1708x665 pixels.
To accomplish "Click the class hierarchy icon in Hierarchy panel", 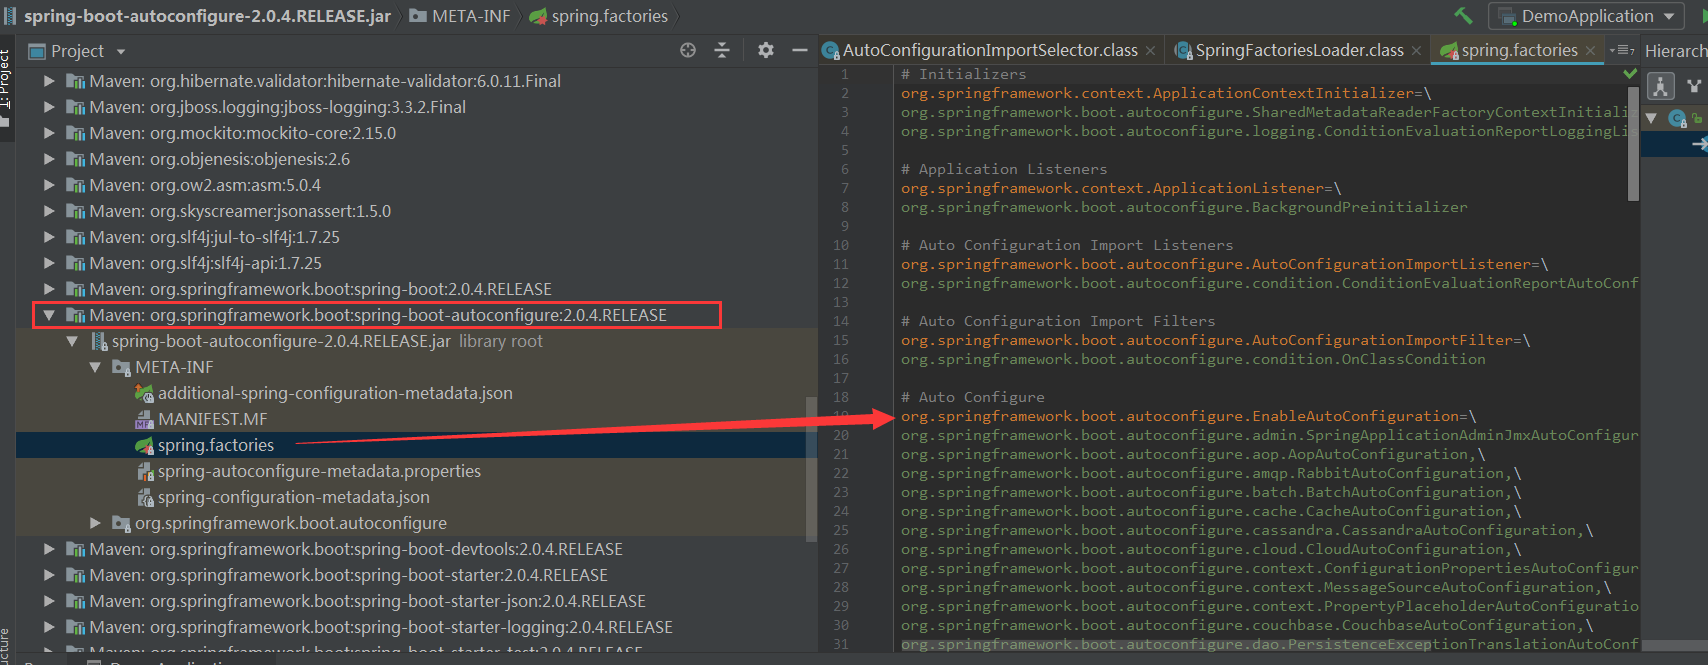I will coord(1660,86).
